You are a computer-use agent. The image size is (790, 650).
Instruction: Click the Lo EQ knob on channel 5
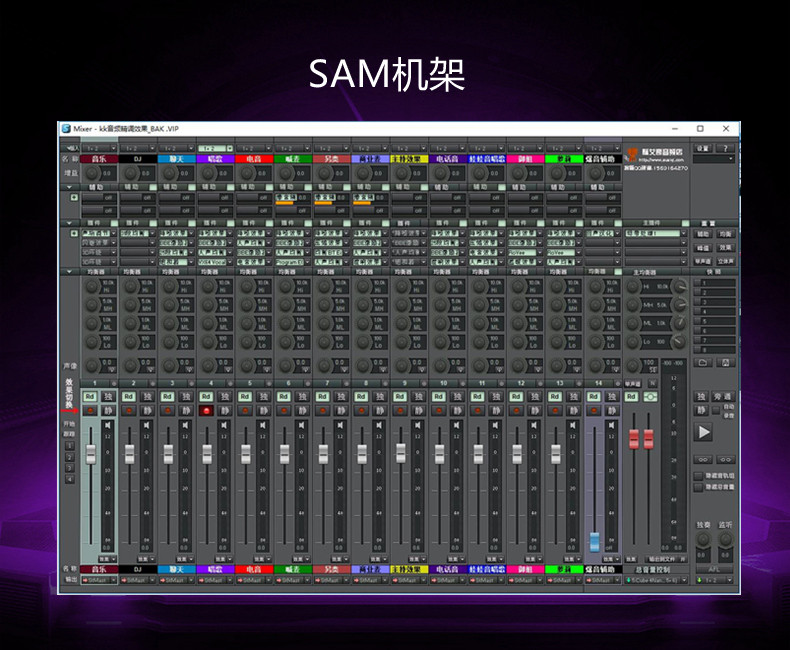(246, 342)
